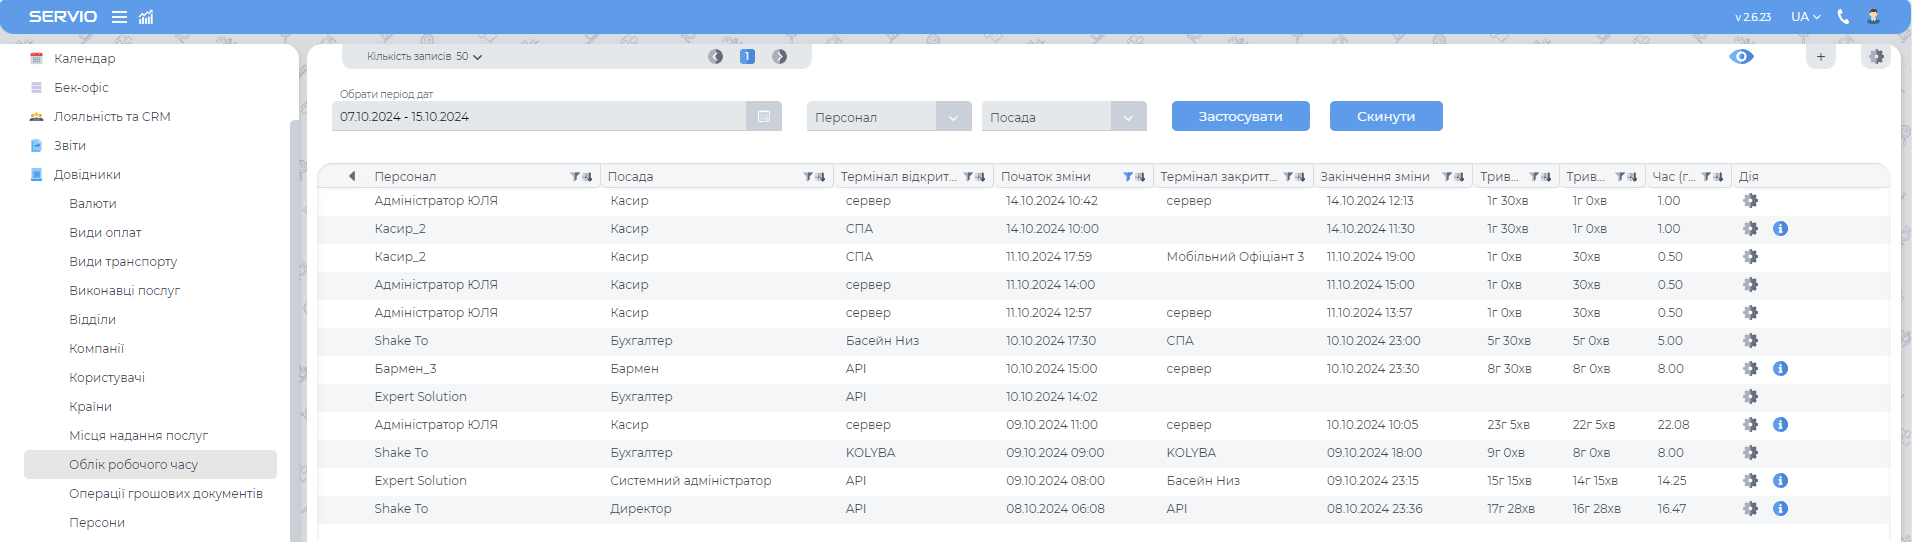Click the plus button to add record
Image resolution: width=1912 pixels, height=542 pixels.
[x=1820, y=57]
